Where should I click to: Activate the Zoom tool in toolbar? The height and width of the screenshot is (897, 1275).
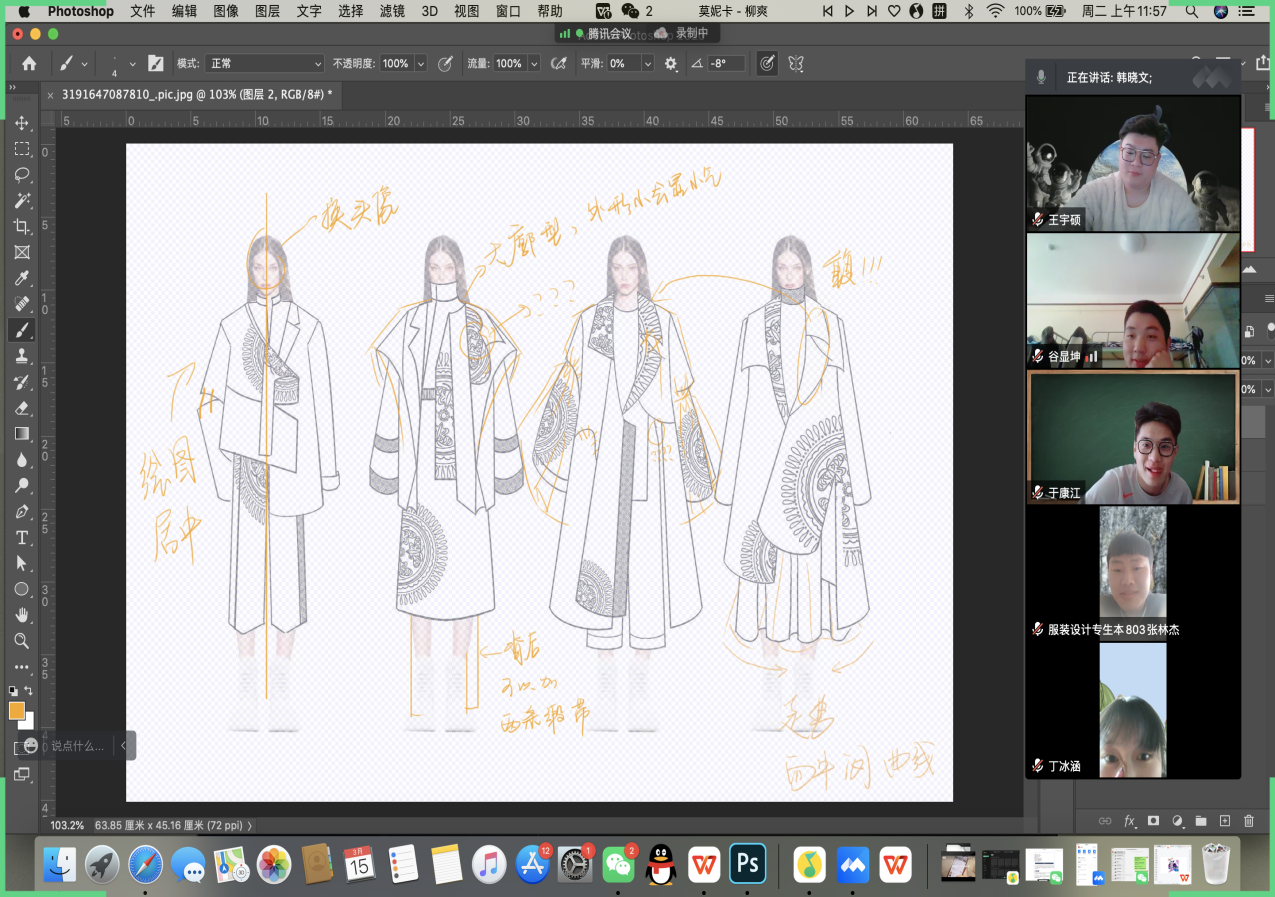pos(22,641)
